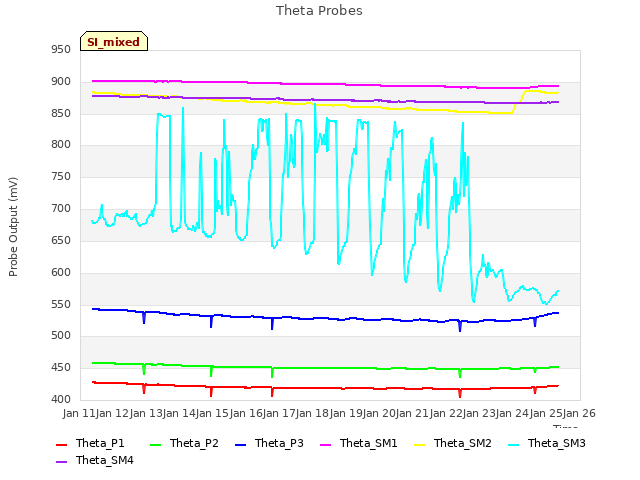This screenshot has height=480, width=640.
Task: Click the Theta_SM1 legend entry
Action: pyautogui.click(x=359, y=443)
